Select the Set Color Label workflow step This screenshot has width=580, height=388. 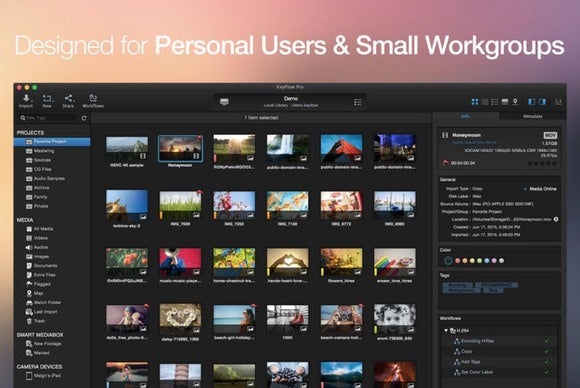[x=501, y=372]
